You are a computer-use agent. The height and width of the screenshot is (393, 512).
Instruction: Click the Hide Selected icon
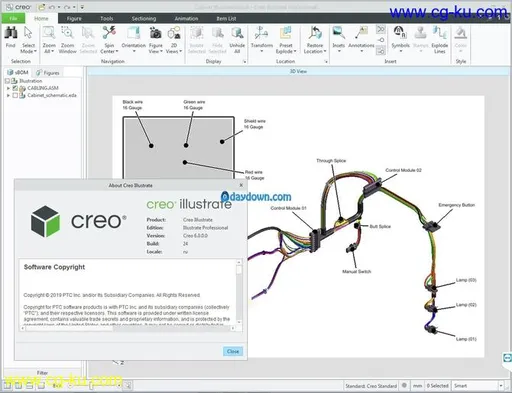217,33
